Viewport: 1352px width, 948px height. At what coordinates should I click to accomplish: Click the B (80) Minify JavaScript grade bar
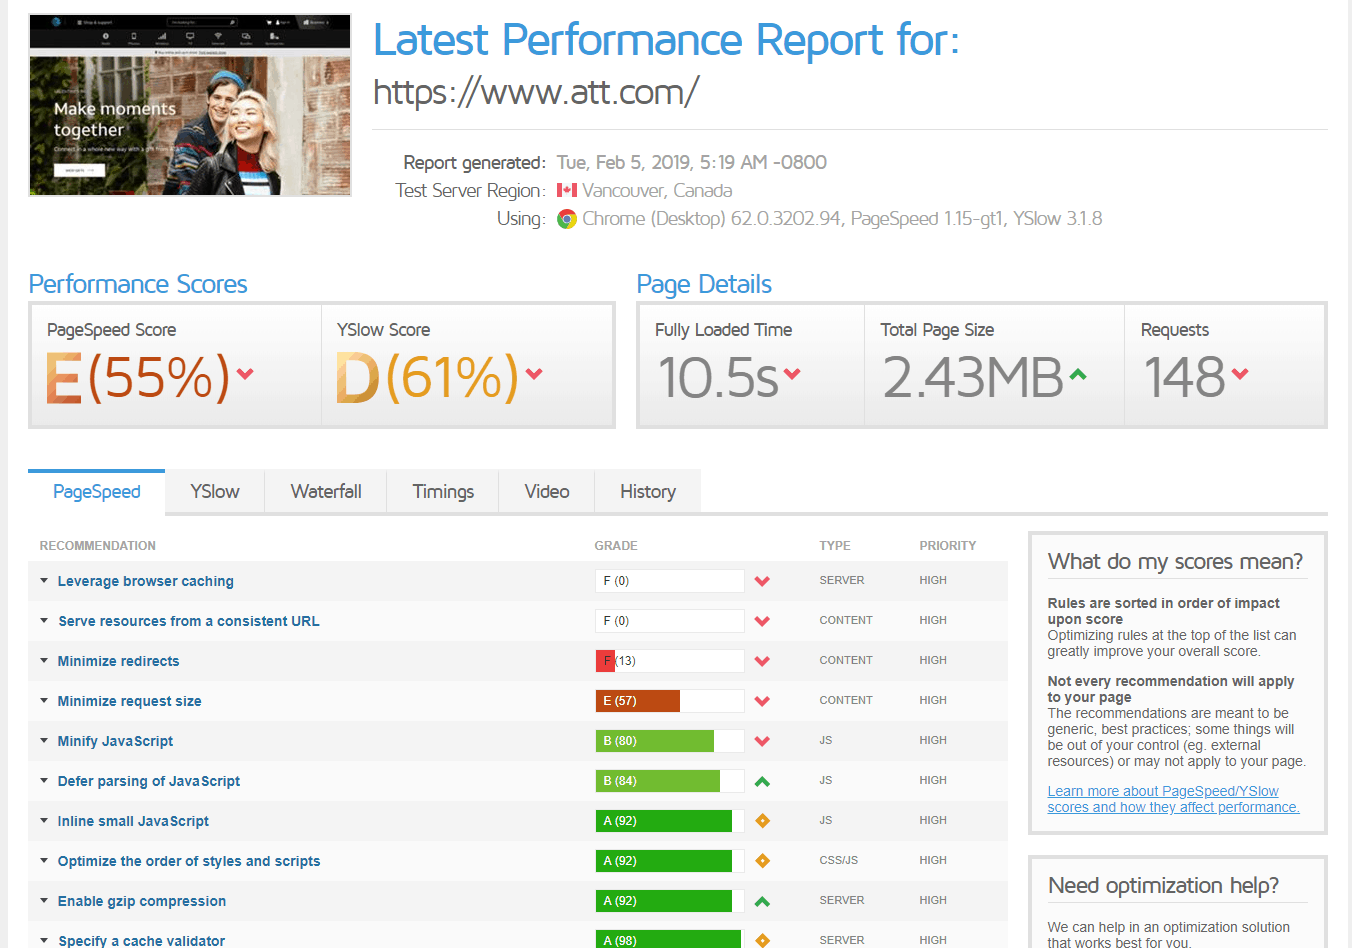pyautogui.click(x=670, y=741)
